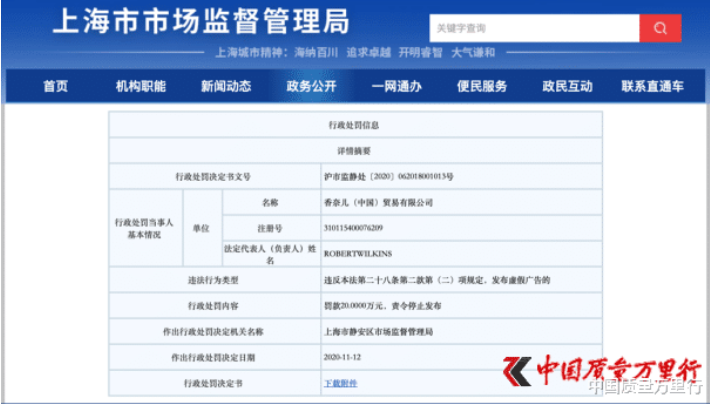The image size is (710, 404).
Task: Select the 政务公开 menu item
Action: click(312, 86)
